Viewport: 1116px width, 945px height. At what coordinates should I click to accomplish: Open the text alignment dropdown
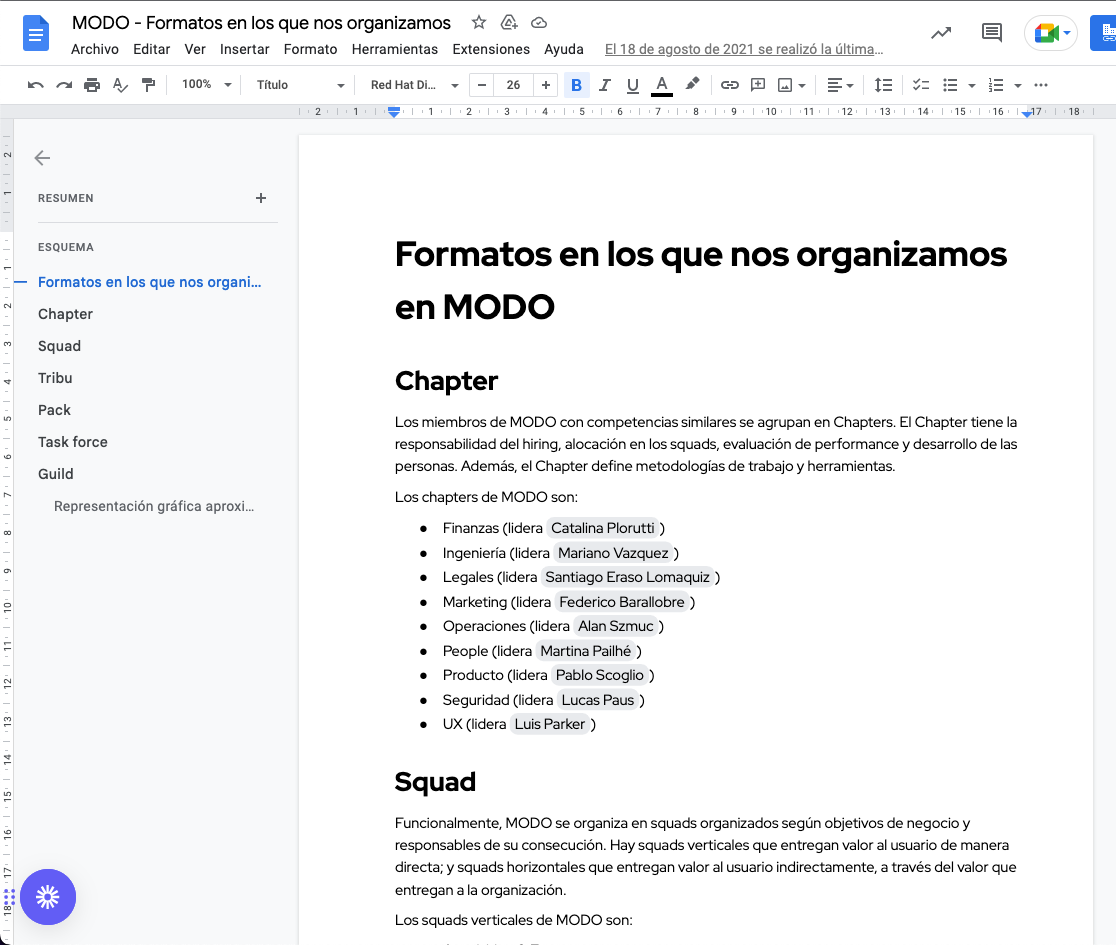pos(840,85)
